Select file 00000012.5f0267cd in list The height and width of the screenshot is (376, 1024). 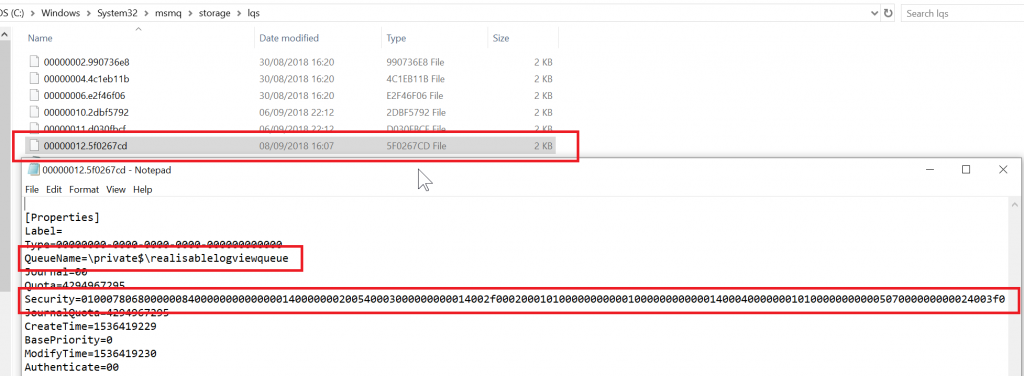(290, 146)
